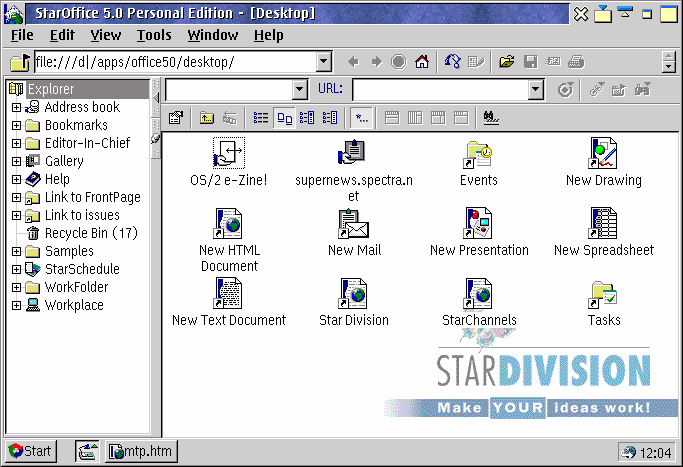Open the New Drawing icon
This screenshot has height=467, width=683.
(x=602, y=153)
